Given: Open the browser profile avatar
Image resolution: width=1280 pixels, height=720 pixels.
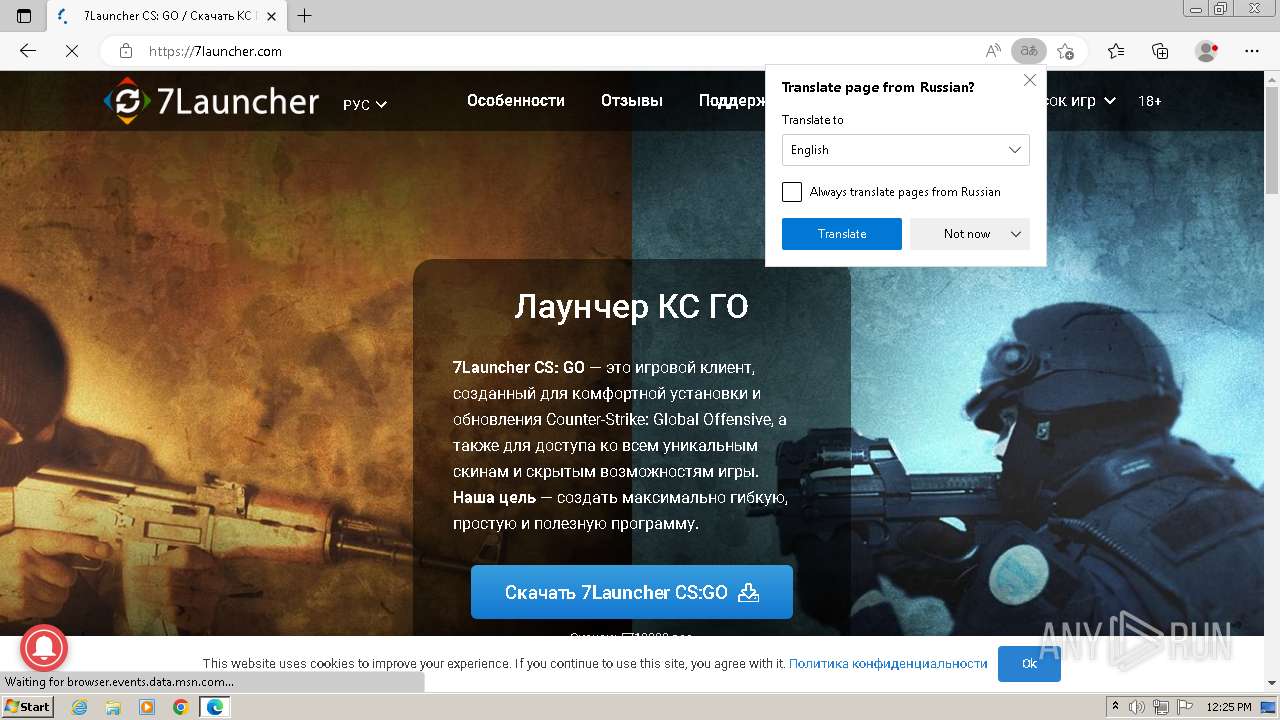Looking at the screenshot, I should 1207,51.
